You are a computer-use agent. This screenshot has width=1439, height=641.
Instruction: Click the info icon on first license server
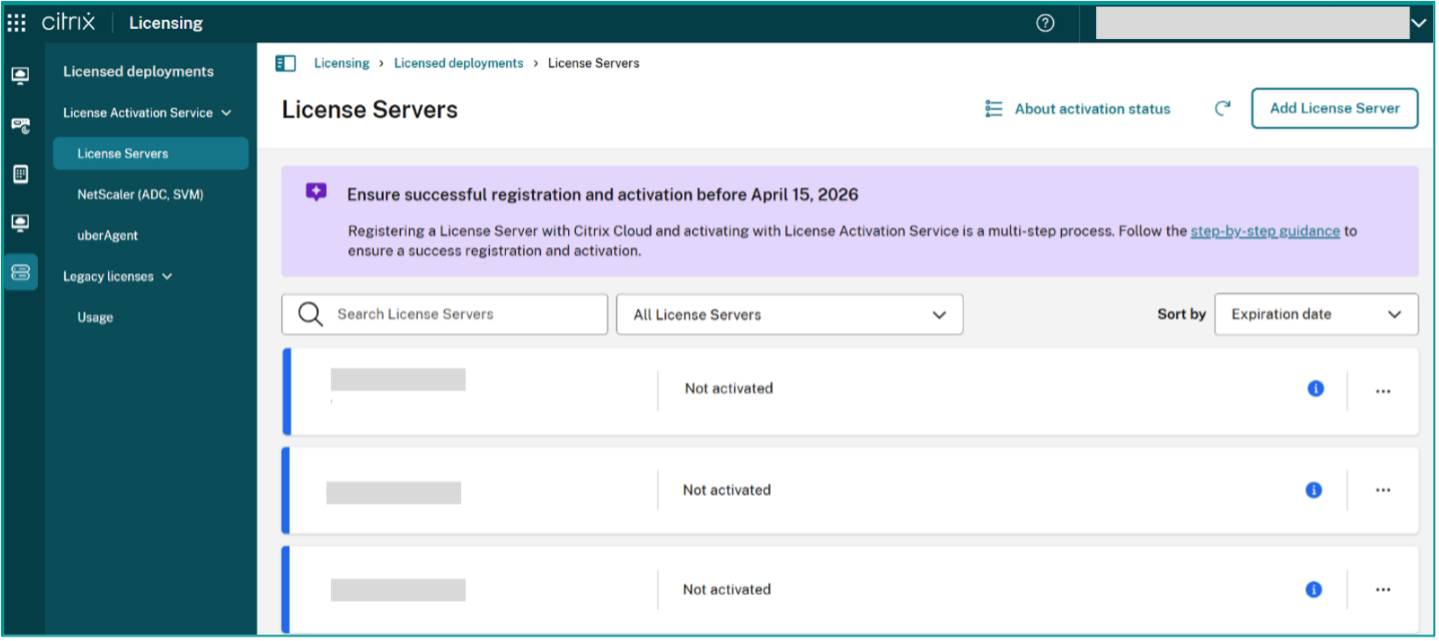[1315, 389]
